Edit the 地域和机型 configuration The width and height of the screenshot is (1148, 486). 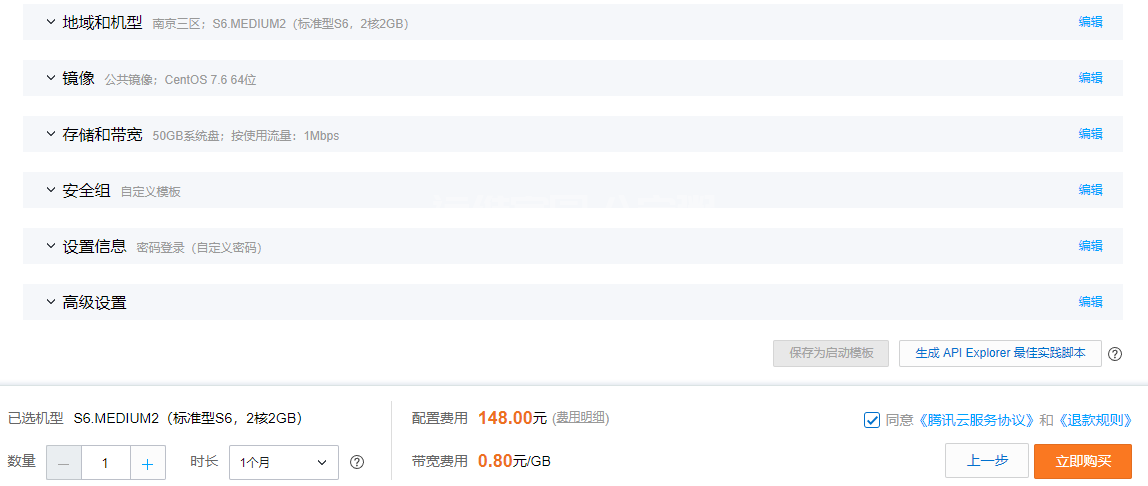pos(1090,22)
